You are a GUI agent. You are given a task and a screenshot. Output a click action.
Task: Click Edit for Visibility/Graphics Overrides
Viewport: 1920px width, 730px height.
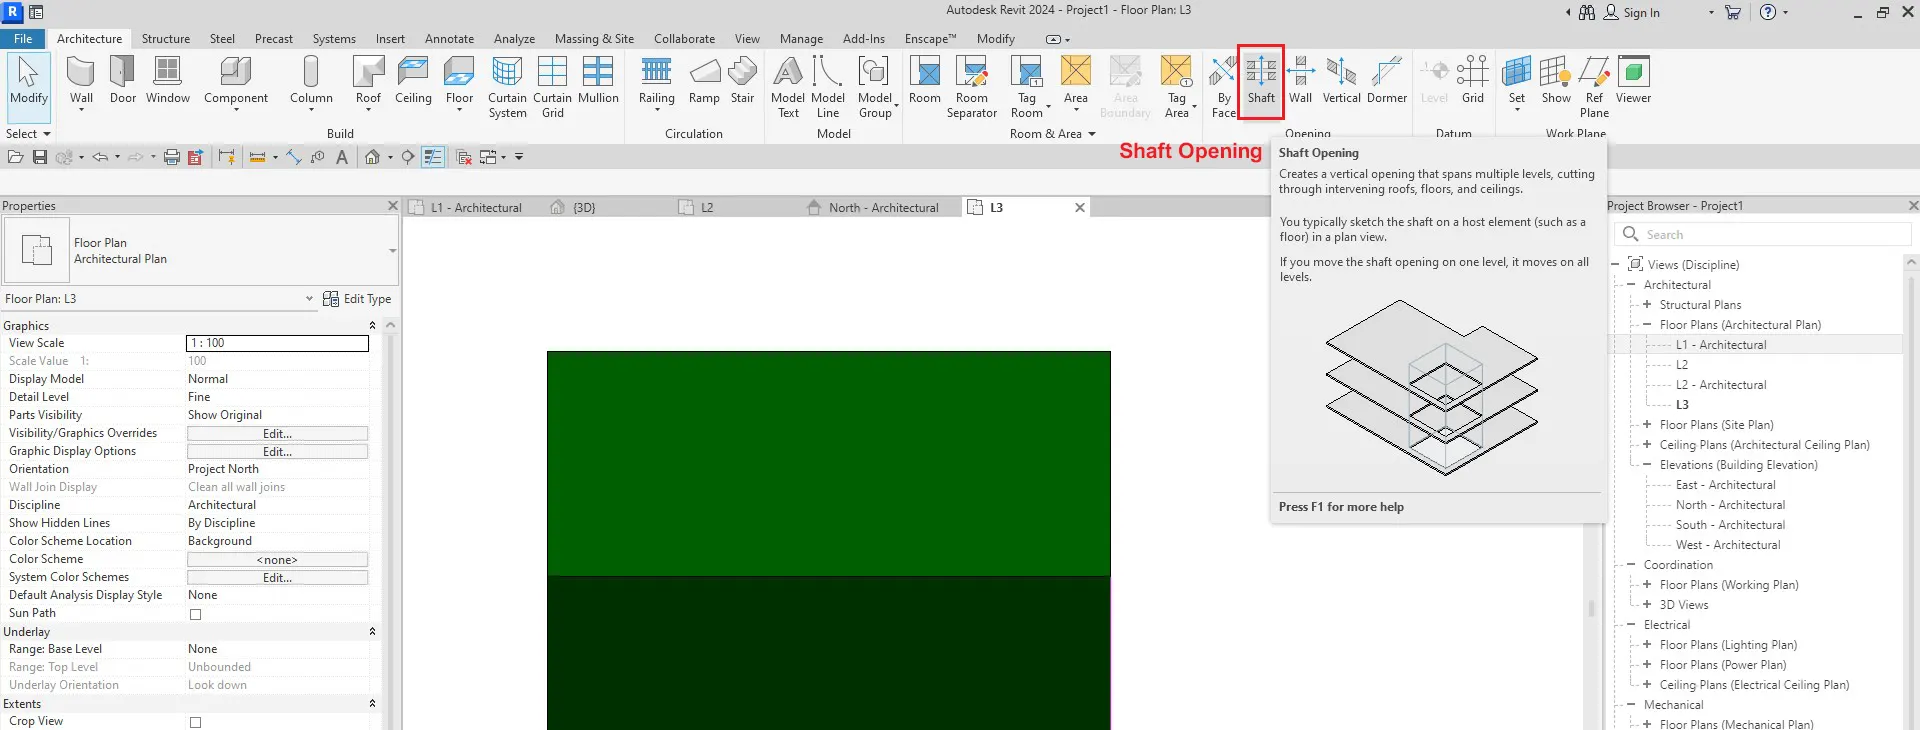[277, 434]
